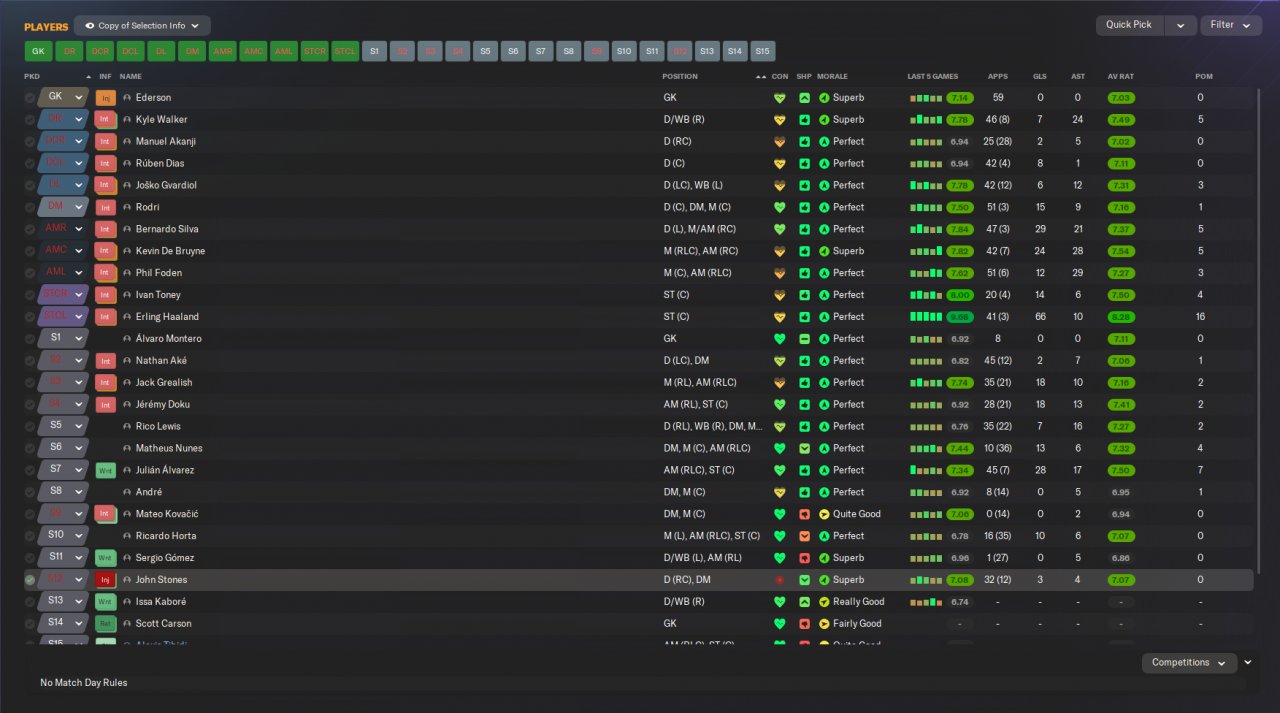The image size is (1280, 713).
Task: Sort by the Position column header
Action: [x=680, y=77]
